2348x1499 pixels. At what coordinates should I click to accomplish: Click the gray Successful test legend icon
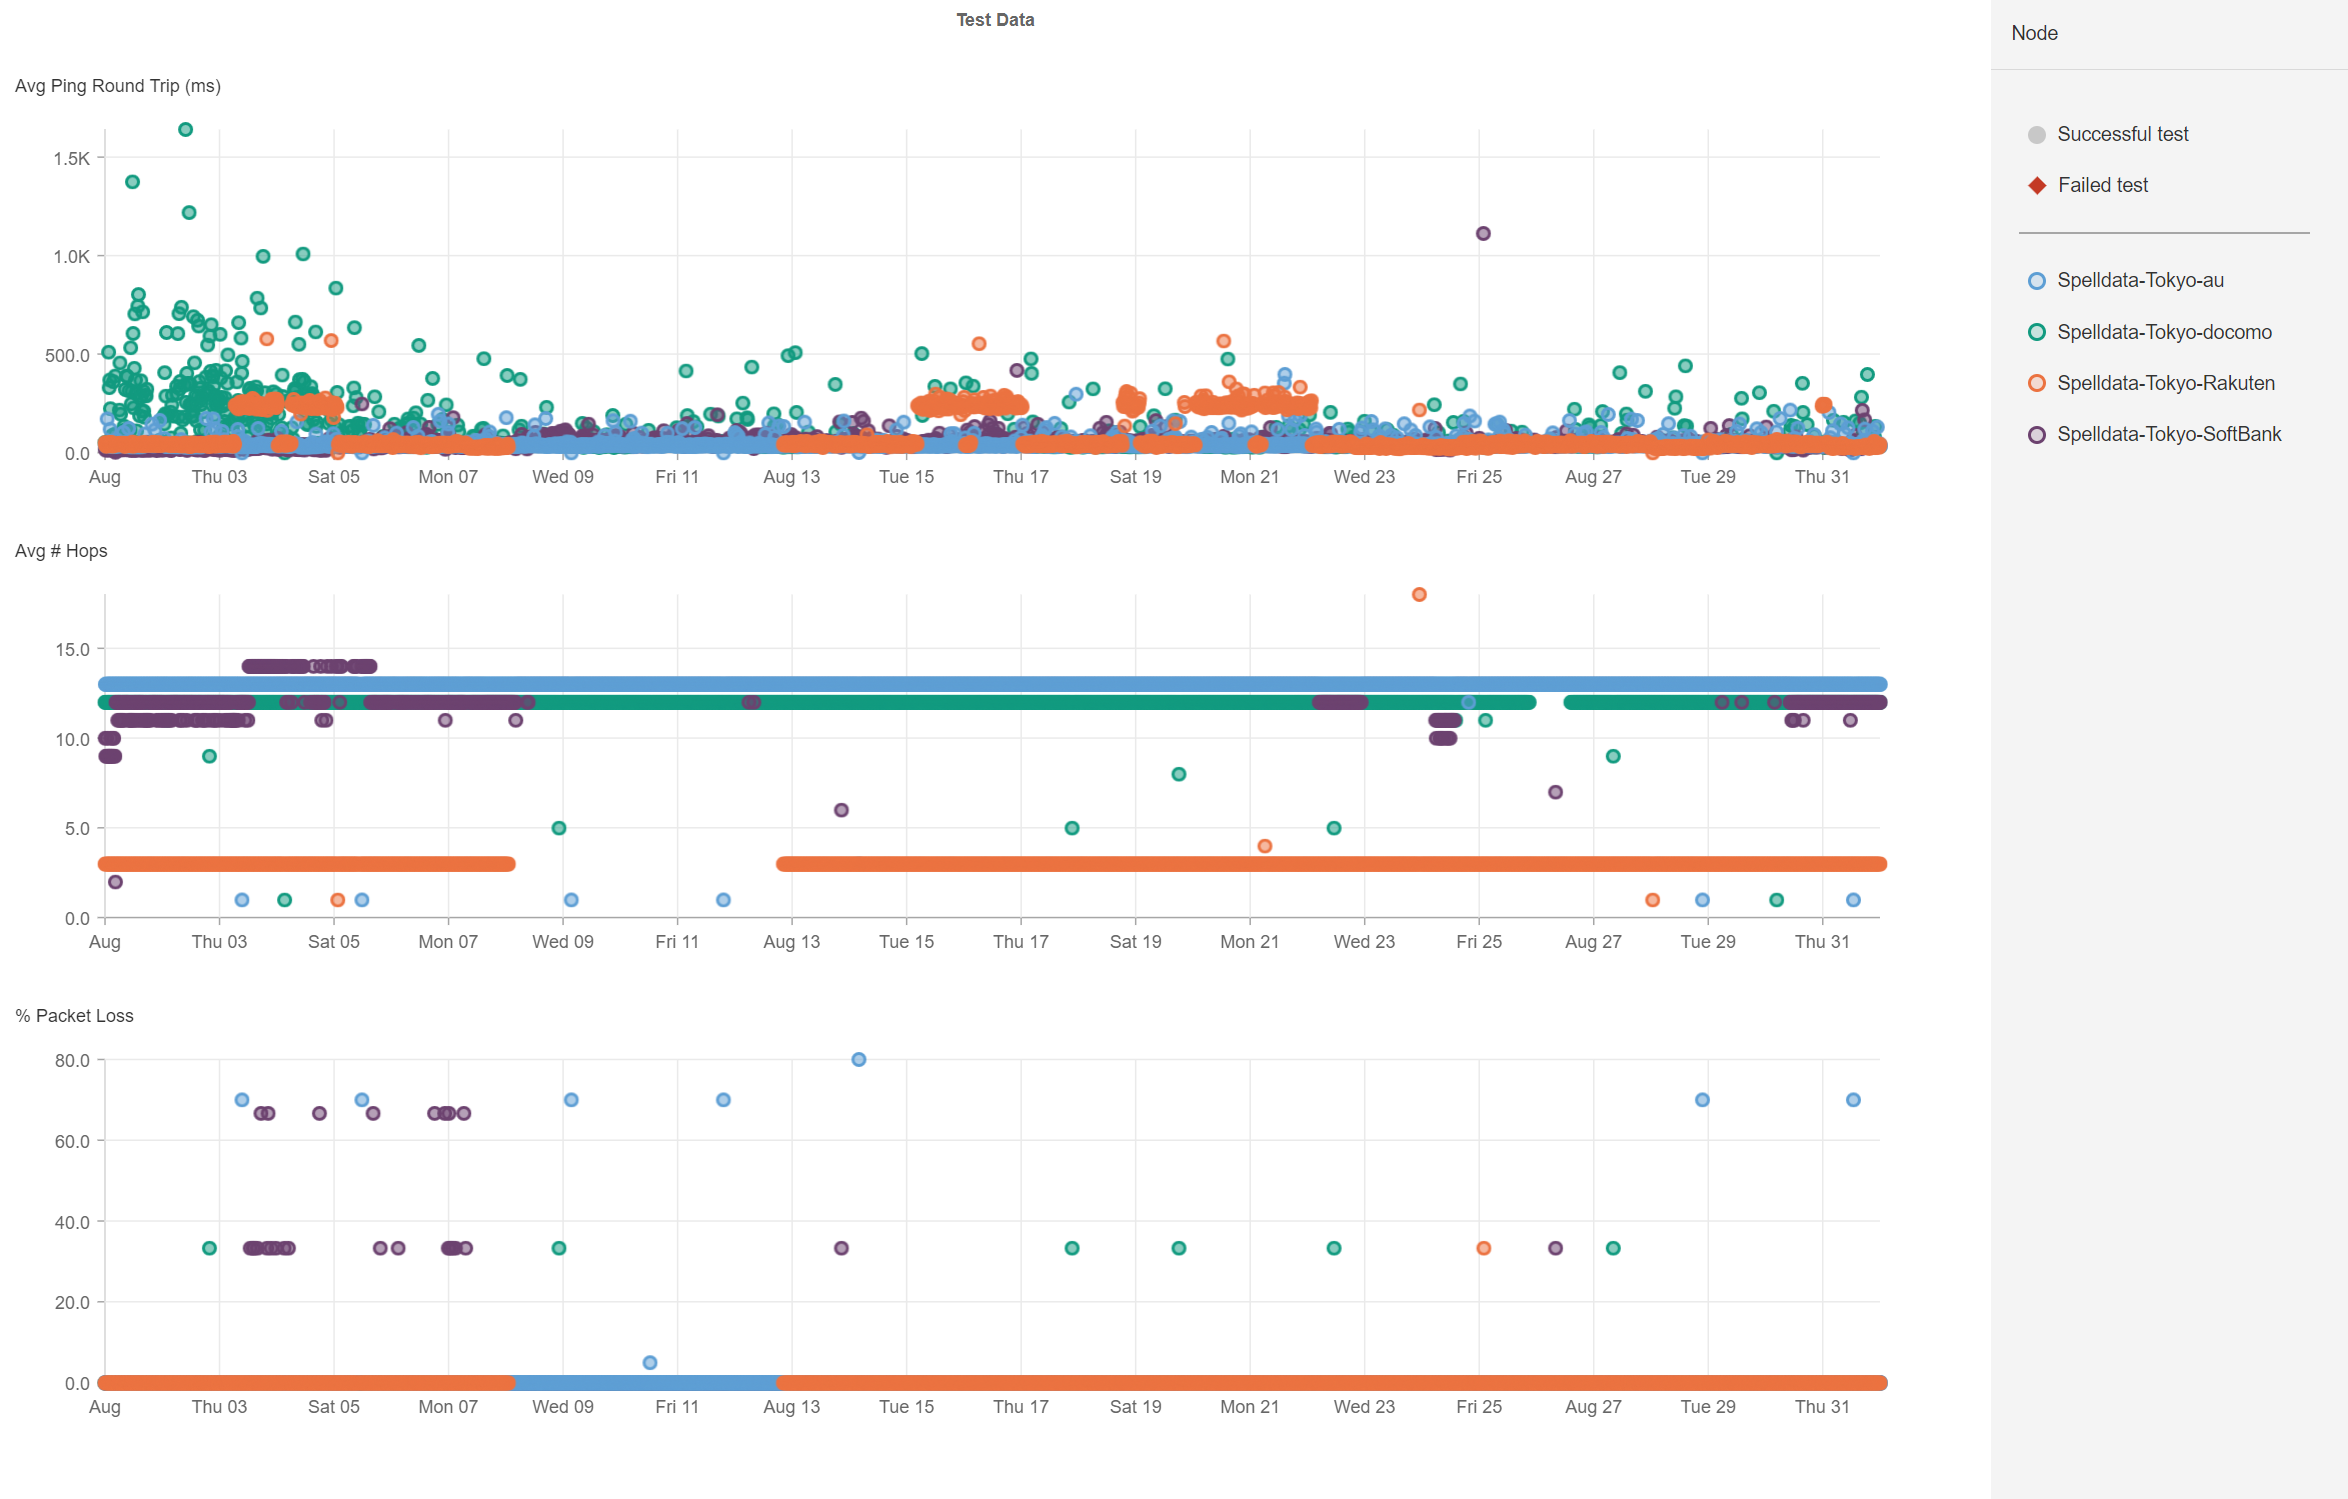tap(2036, 135)
